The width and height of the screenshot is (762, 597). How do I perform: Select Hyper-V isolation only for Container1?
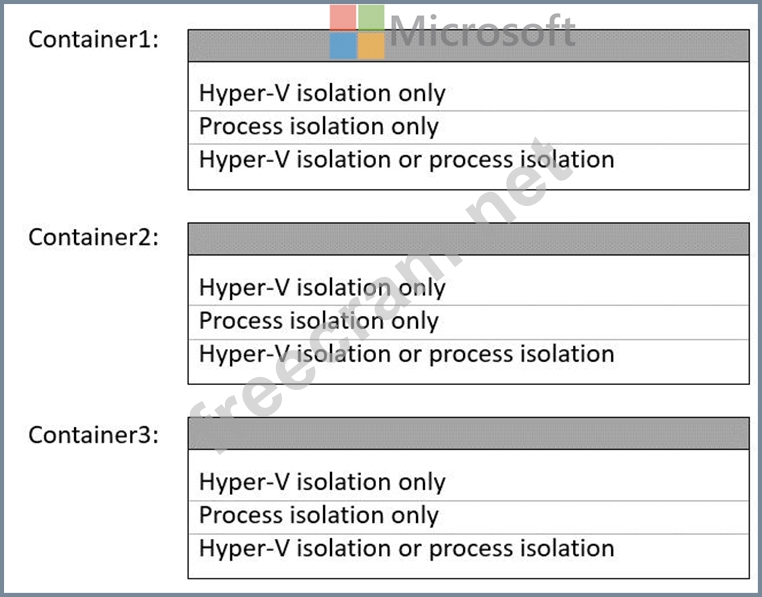click(x=322, y=94)
